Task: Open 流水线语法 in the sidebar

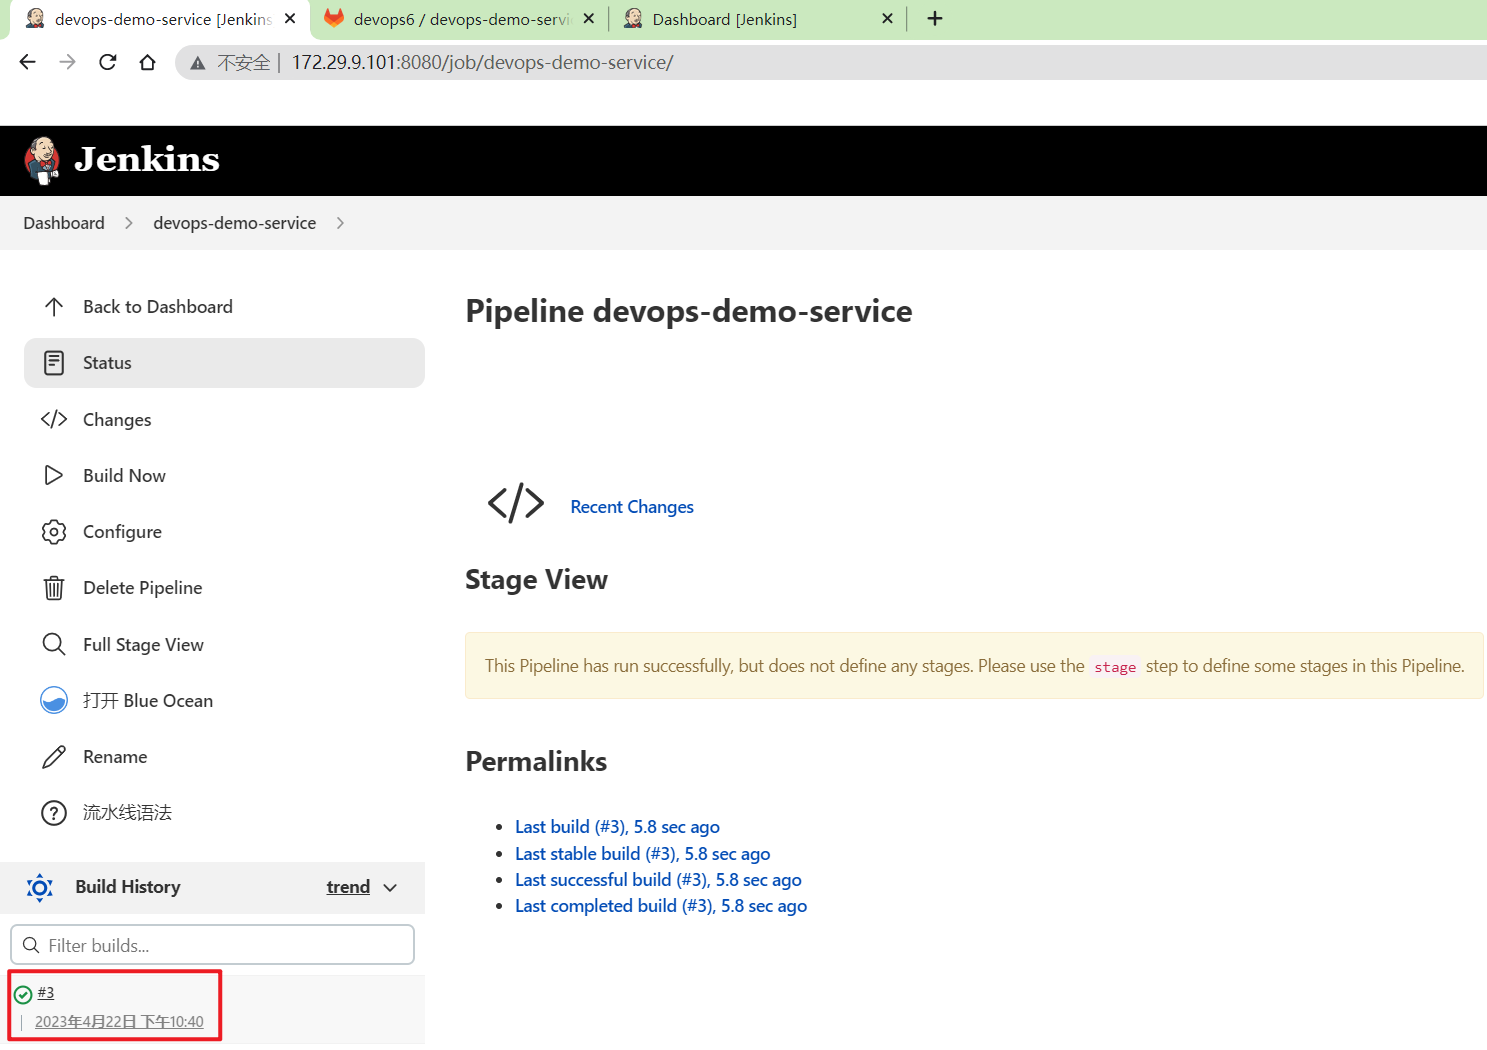Action: (x=224, y=813)
